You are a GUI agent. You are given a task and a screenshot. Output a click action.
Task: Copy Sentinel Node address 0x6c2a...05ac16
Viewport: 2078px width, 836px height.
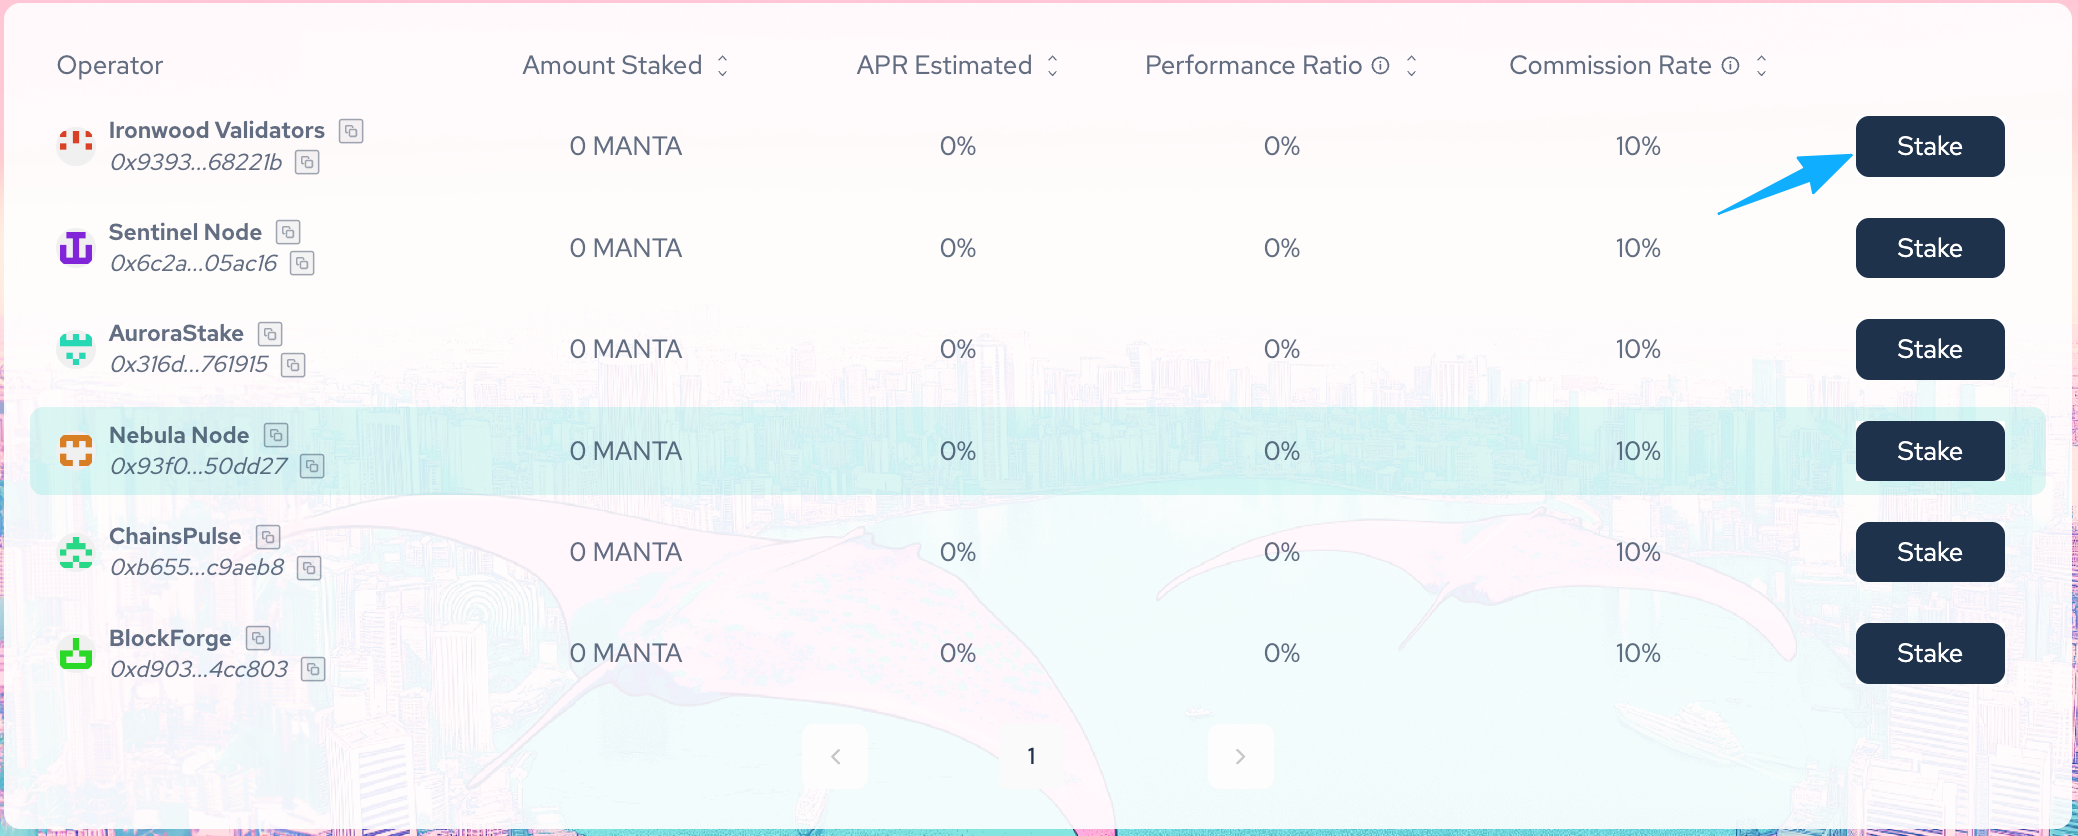(x=302, y=263)
